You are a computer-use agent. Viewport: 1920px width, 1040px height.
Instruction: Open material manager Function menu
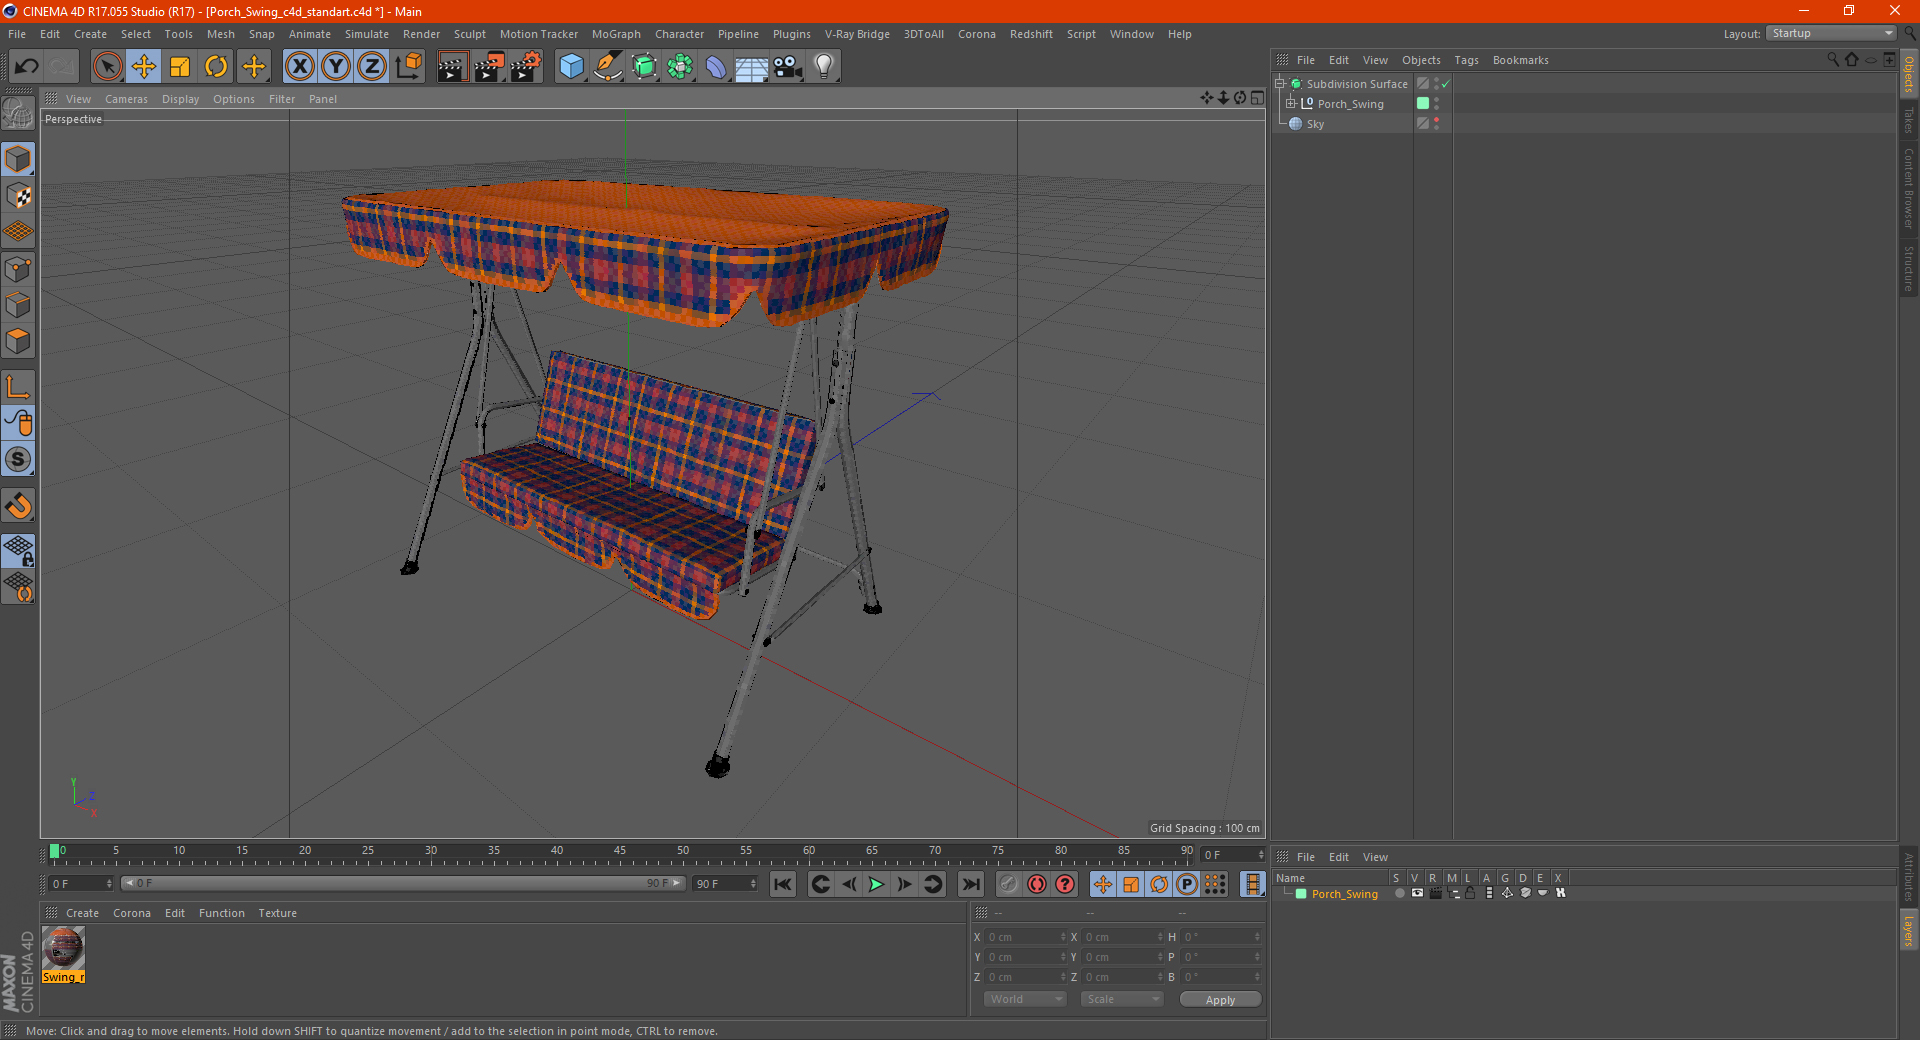(x=221, y=913)
